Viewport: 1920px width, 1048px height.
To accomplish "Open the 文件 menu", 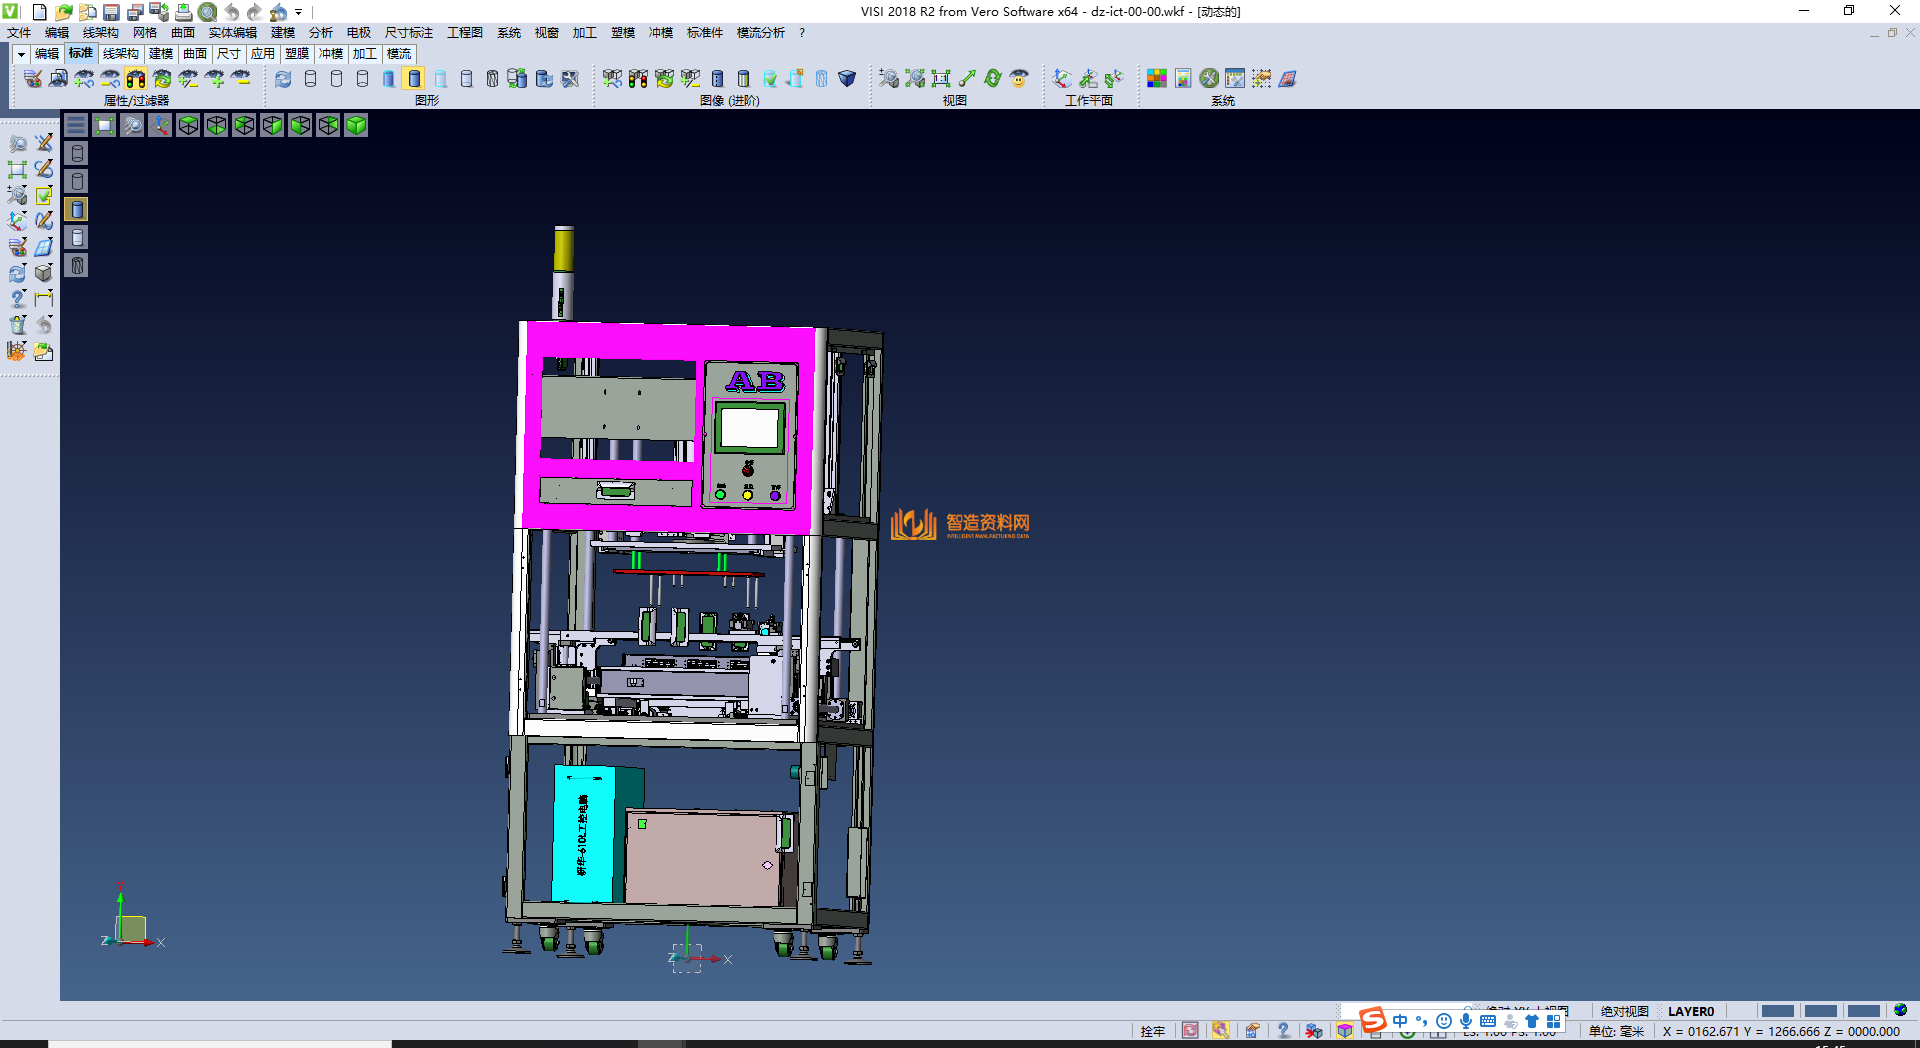I will [19, 33].
